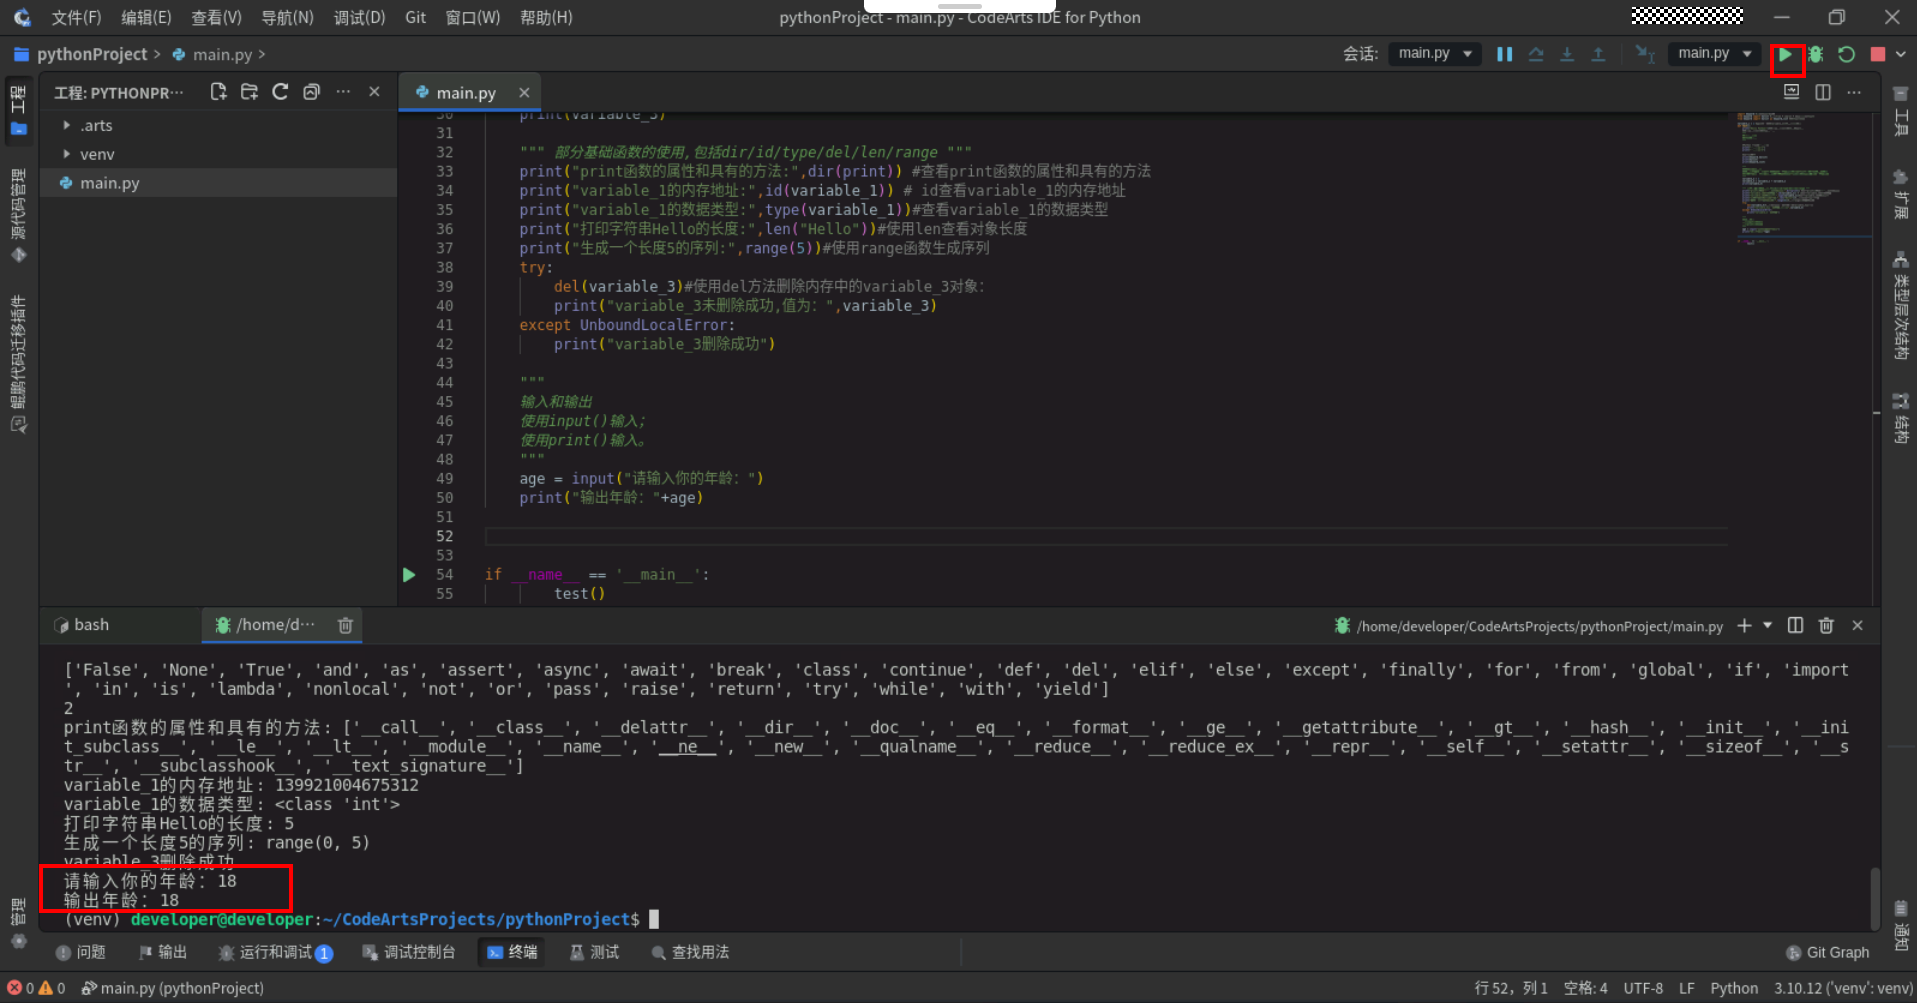This screenshot has height=1003, width=1917.
Task: Change the UTF-8 encoding in status bar
Action: [x=1643, y=988]
